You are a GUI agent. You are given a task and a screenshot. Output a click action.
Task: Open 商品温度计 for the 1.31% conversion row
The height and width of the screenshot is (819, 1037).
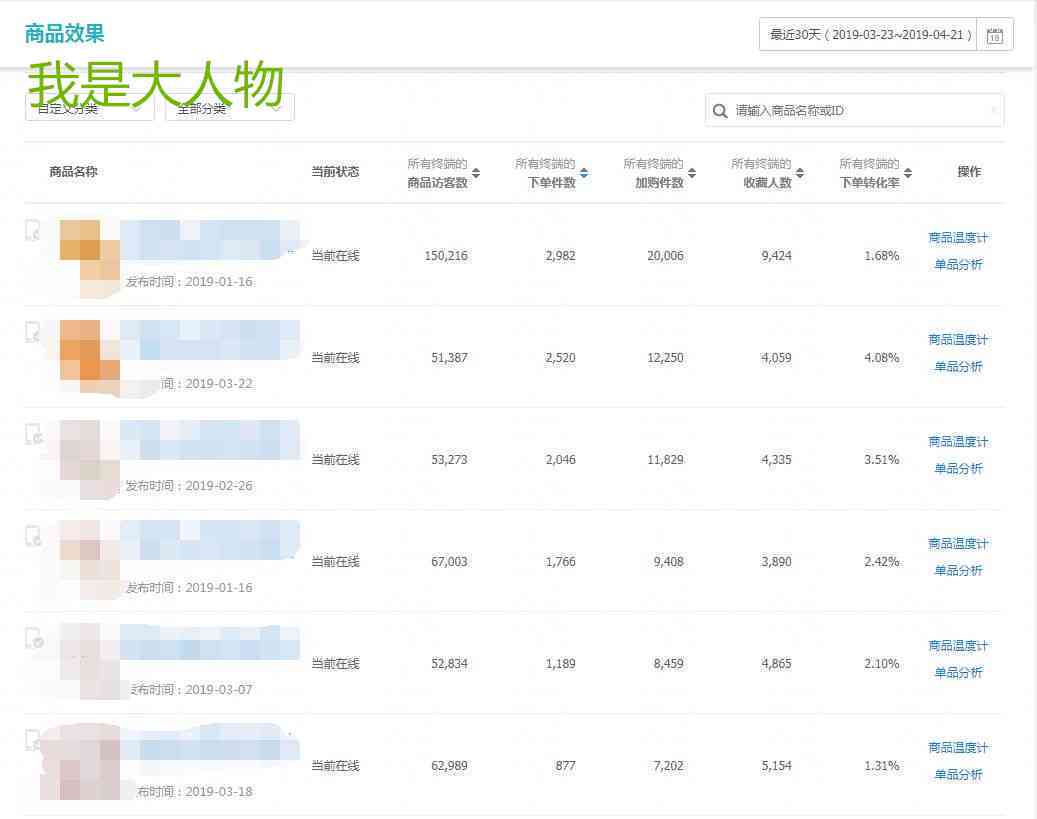point(958,748)
